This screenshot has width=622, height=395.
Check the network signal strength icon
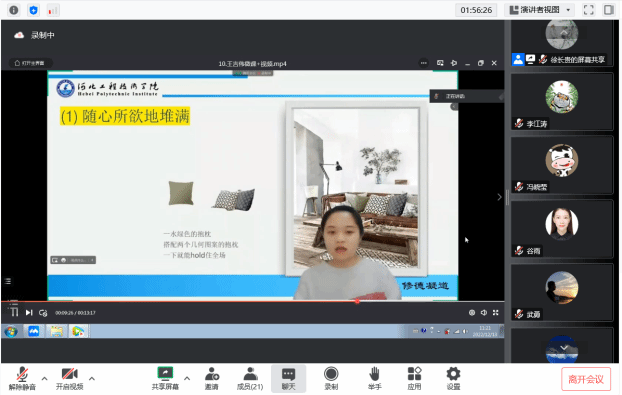click(x=53, y=10)
